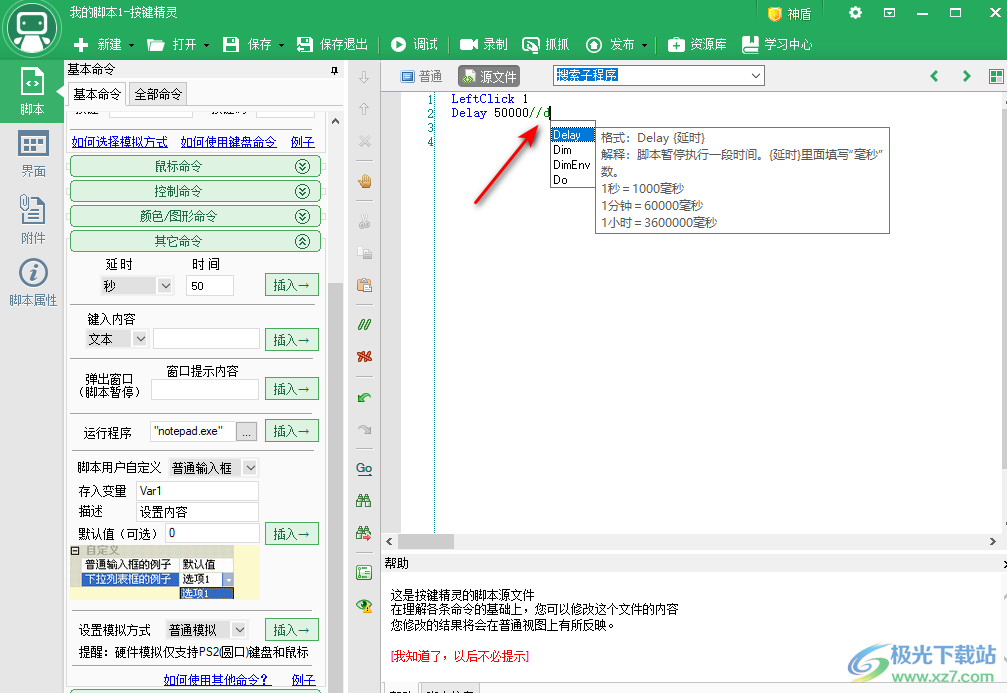The image size is (1007, 693).
Task: Open the 普通模拟 simulation mode dropdown
Action: coord(238,630)
